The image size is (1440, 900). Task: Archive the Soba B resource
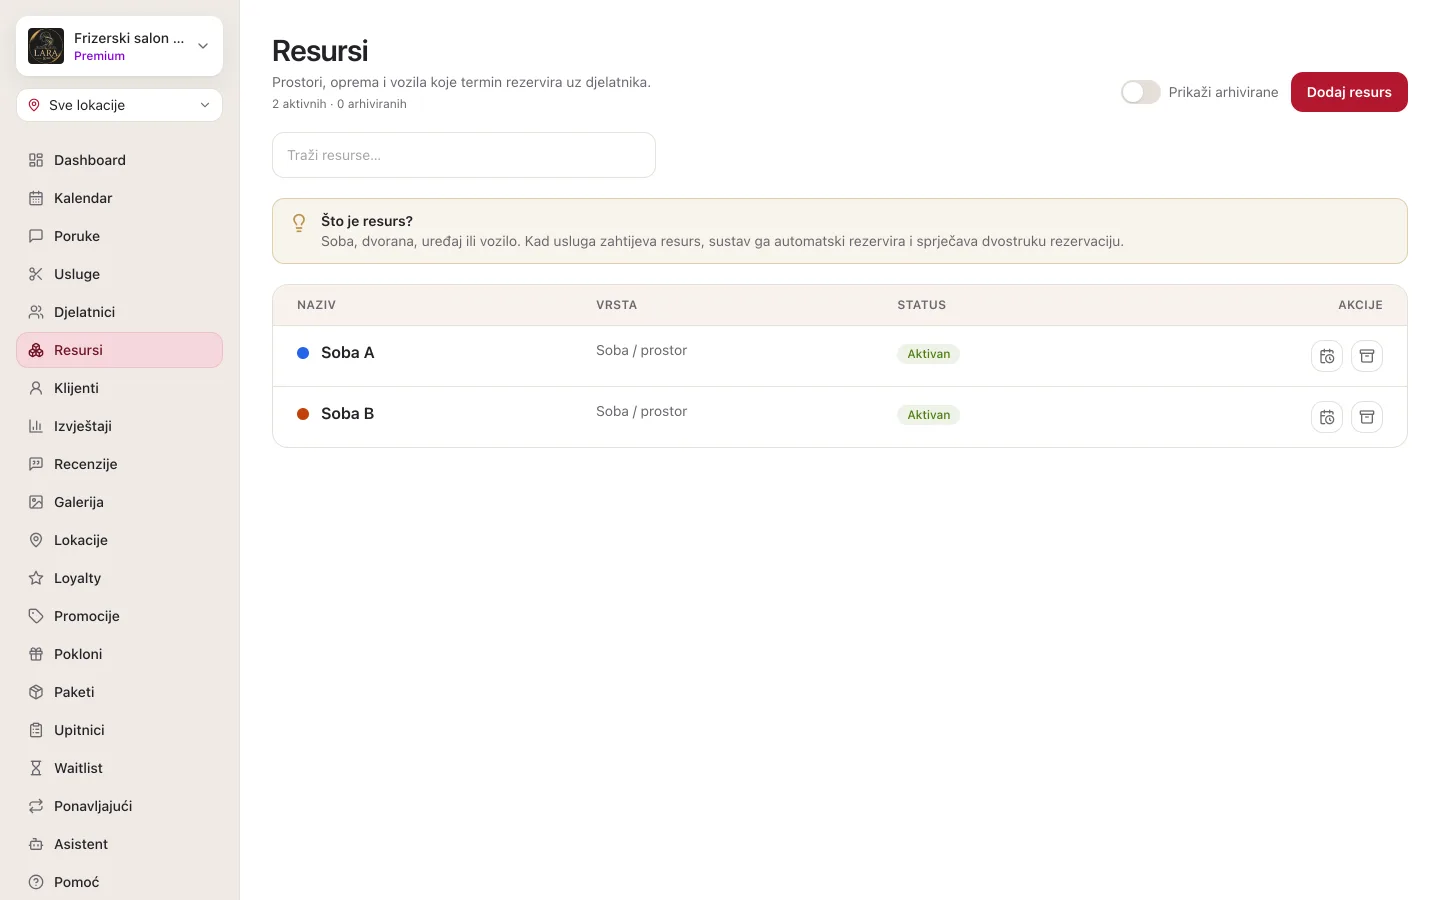point(1367,417)
